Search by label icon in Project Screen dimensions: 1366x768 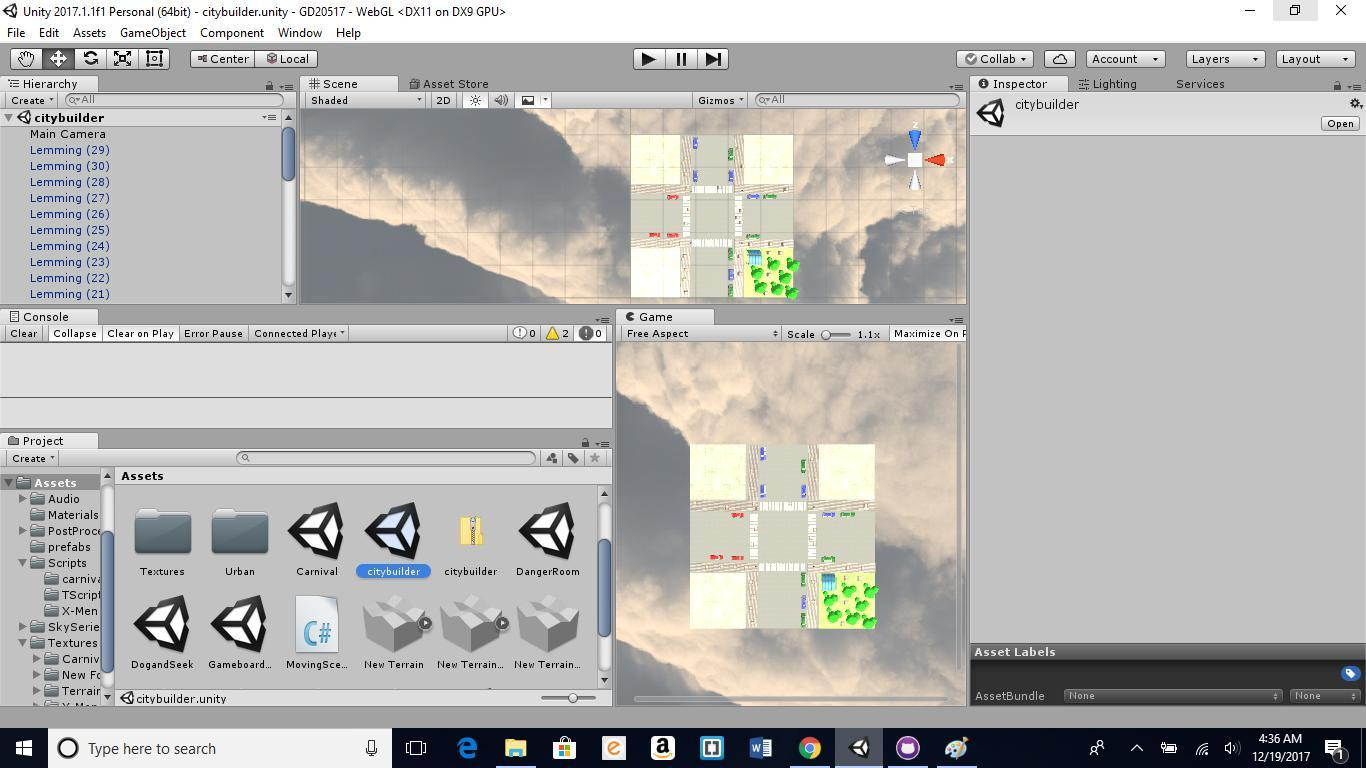(573, 458)
